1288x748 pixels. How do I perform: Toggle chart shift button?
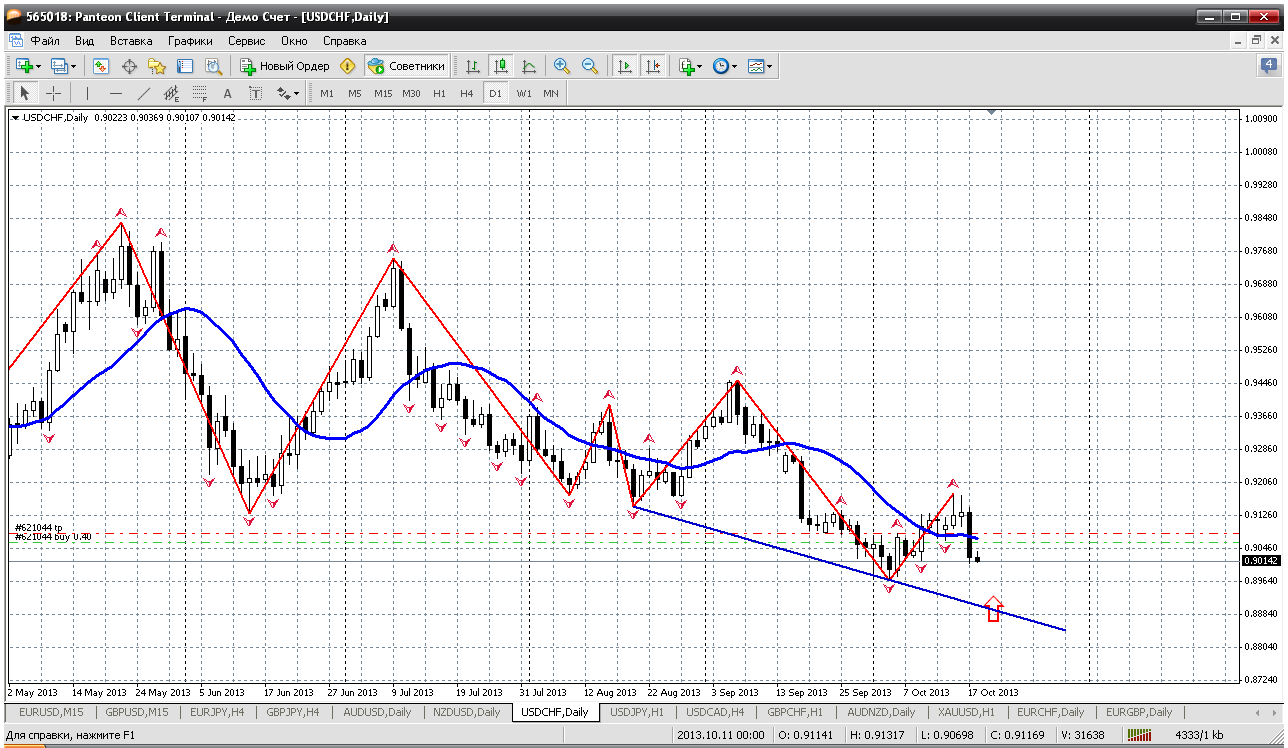pos(653,66)
